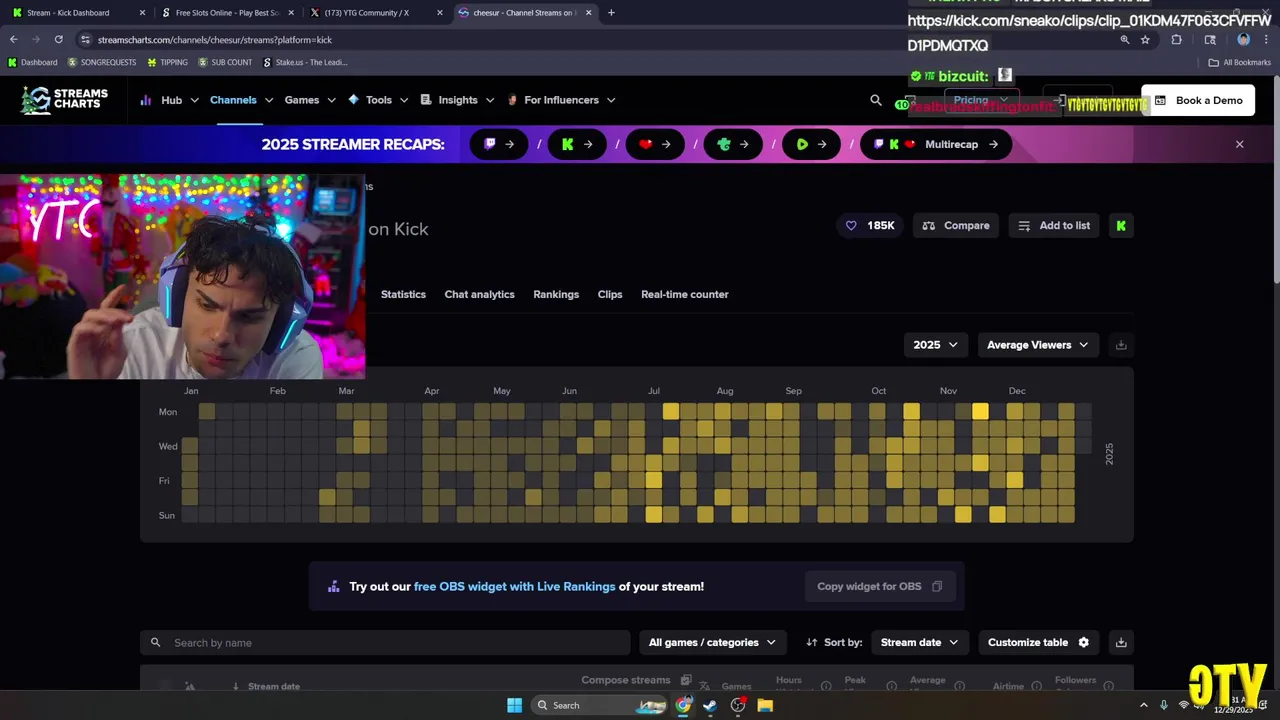Expand the Channels menu
This screenshot has height=720, width=1280.
tap(241, 100)
